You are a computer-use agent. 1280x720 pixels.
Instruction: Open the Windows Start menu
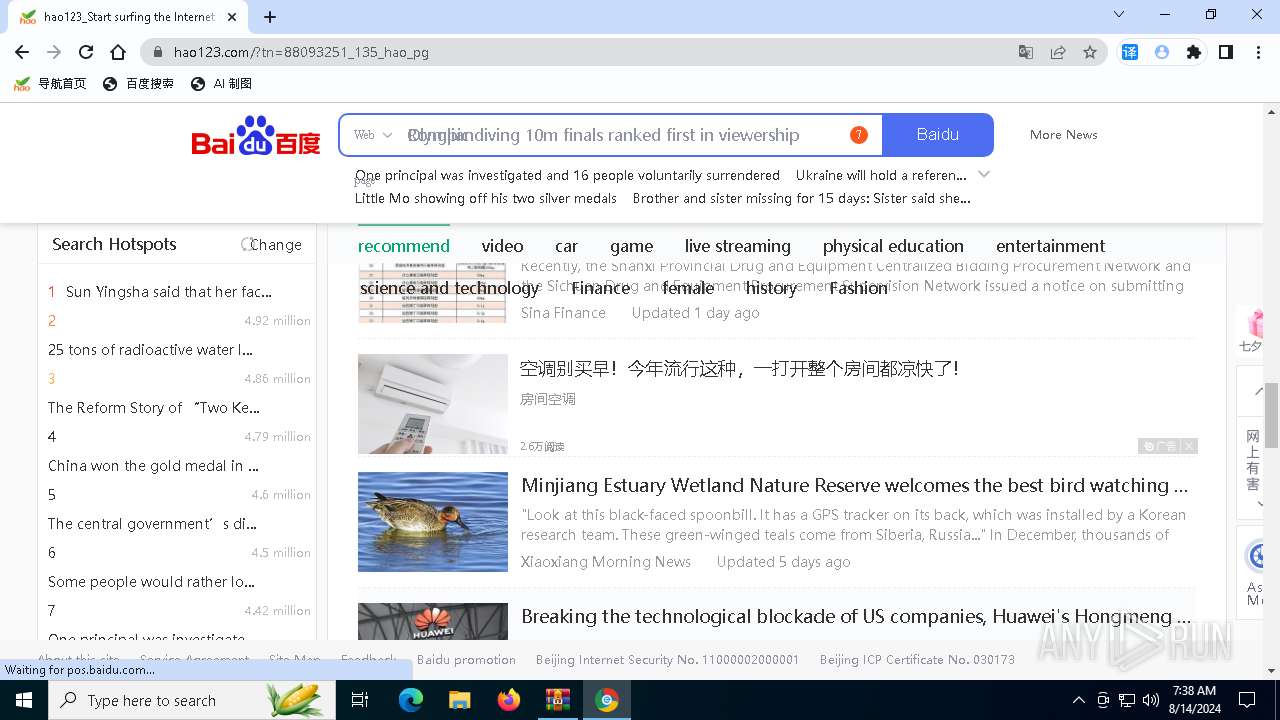click(x=24, y=700)
